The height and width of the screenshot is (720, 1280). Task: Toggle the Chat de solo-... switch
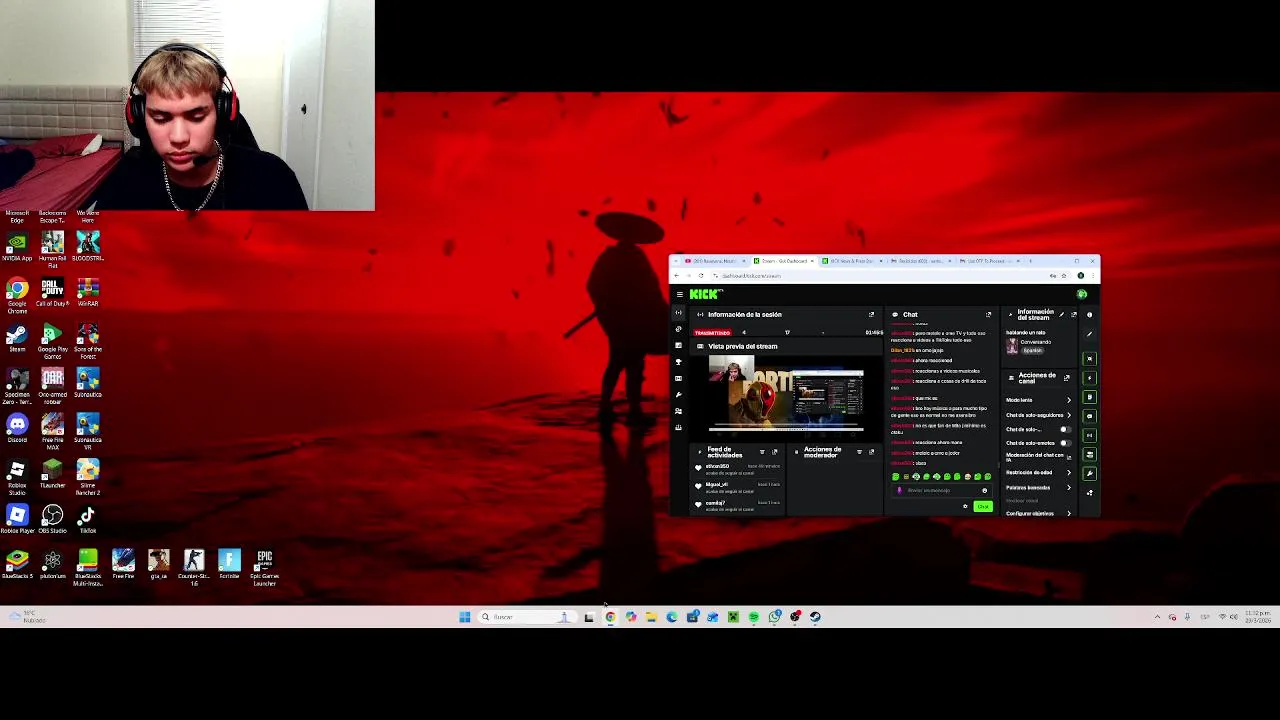click(x=1066, y=429)
